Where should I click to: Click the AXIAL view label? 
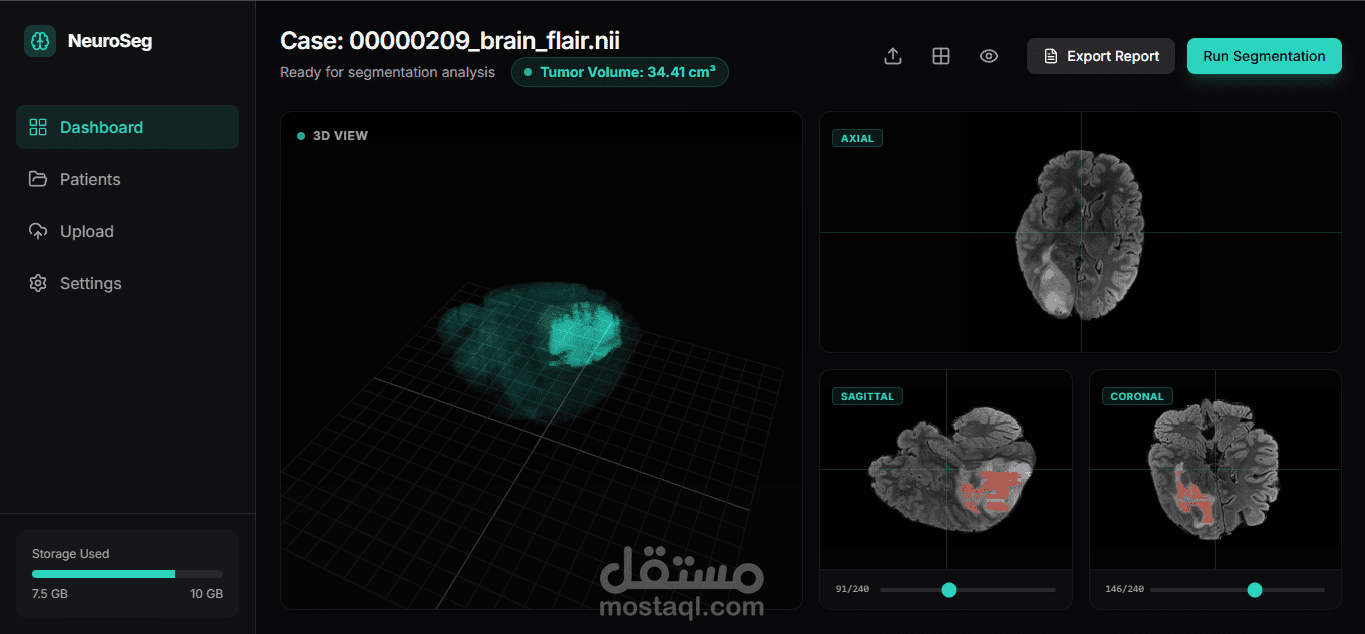click(x=857, y=138)
